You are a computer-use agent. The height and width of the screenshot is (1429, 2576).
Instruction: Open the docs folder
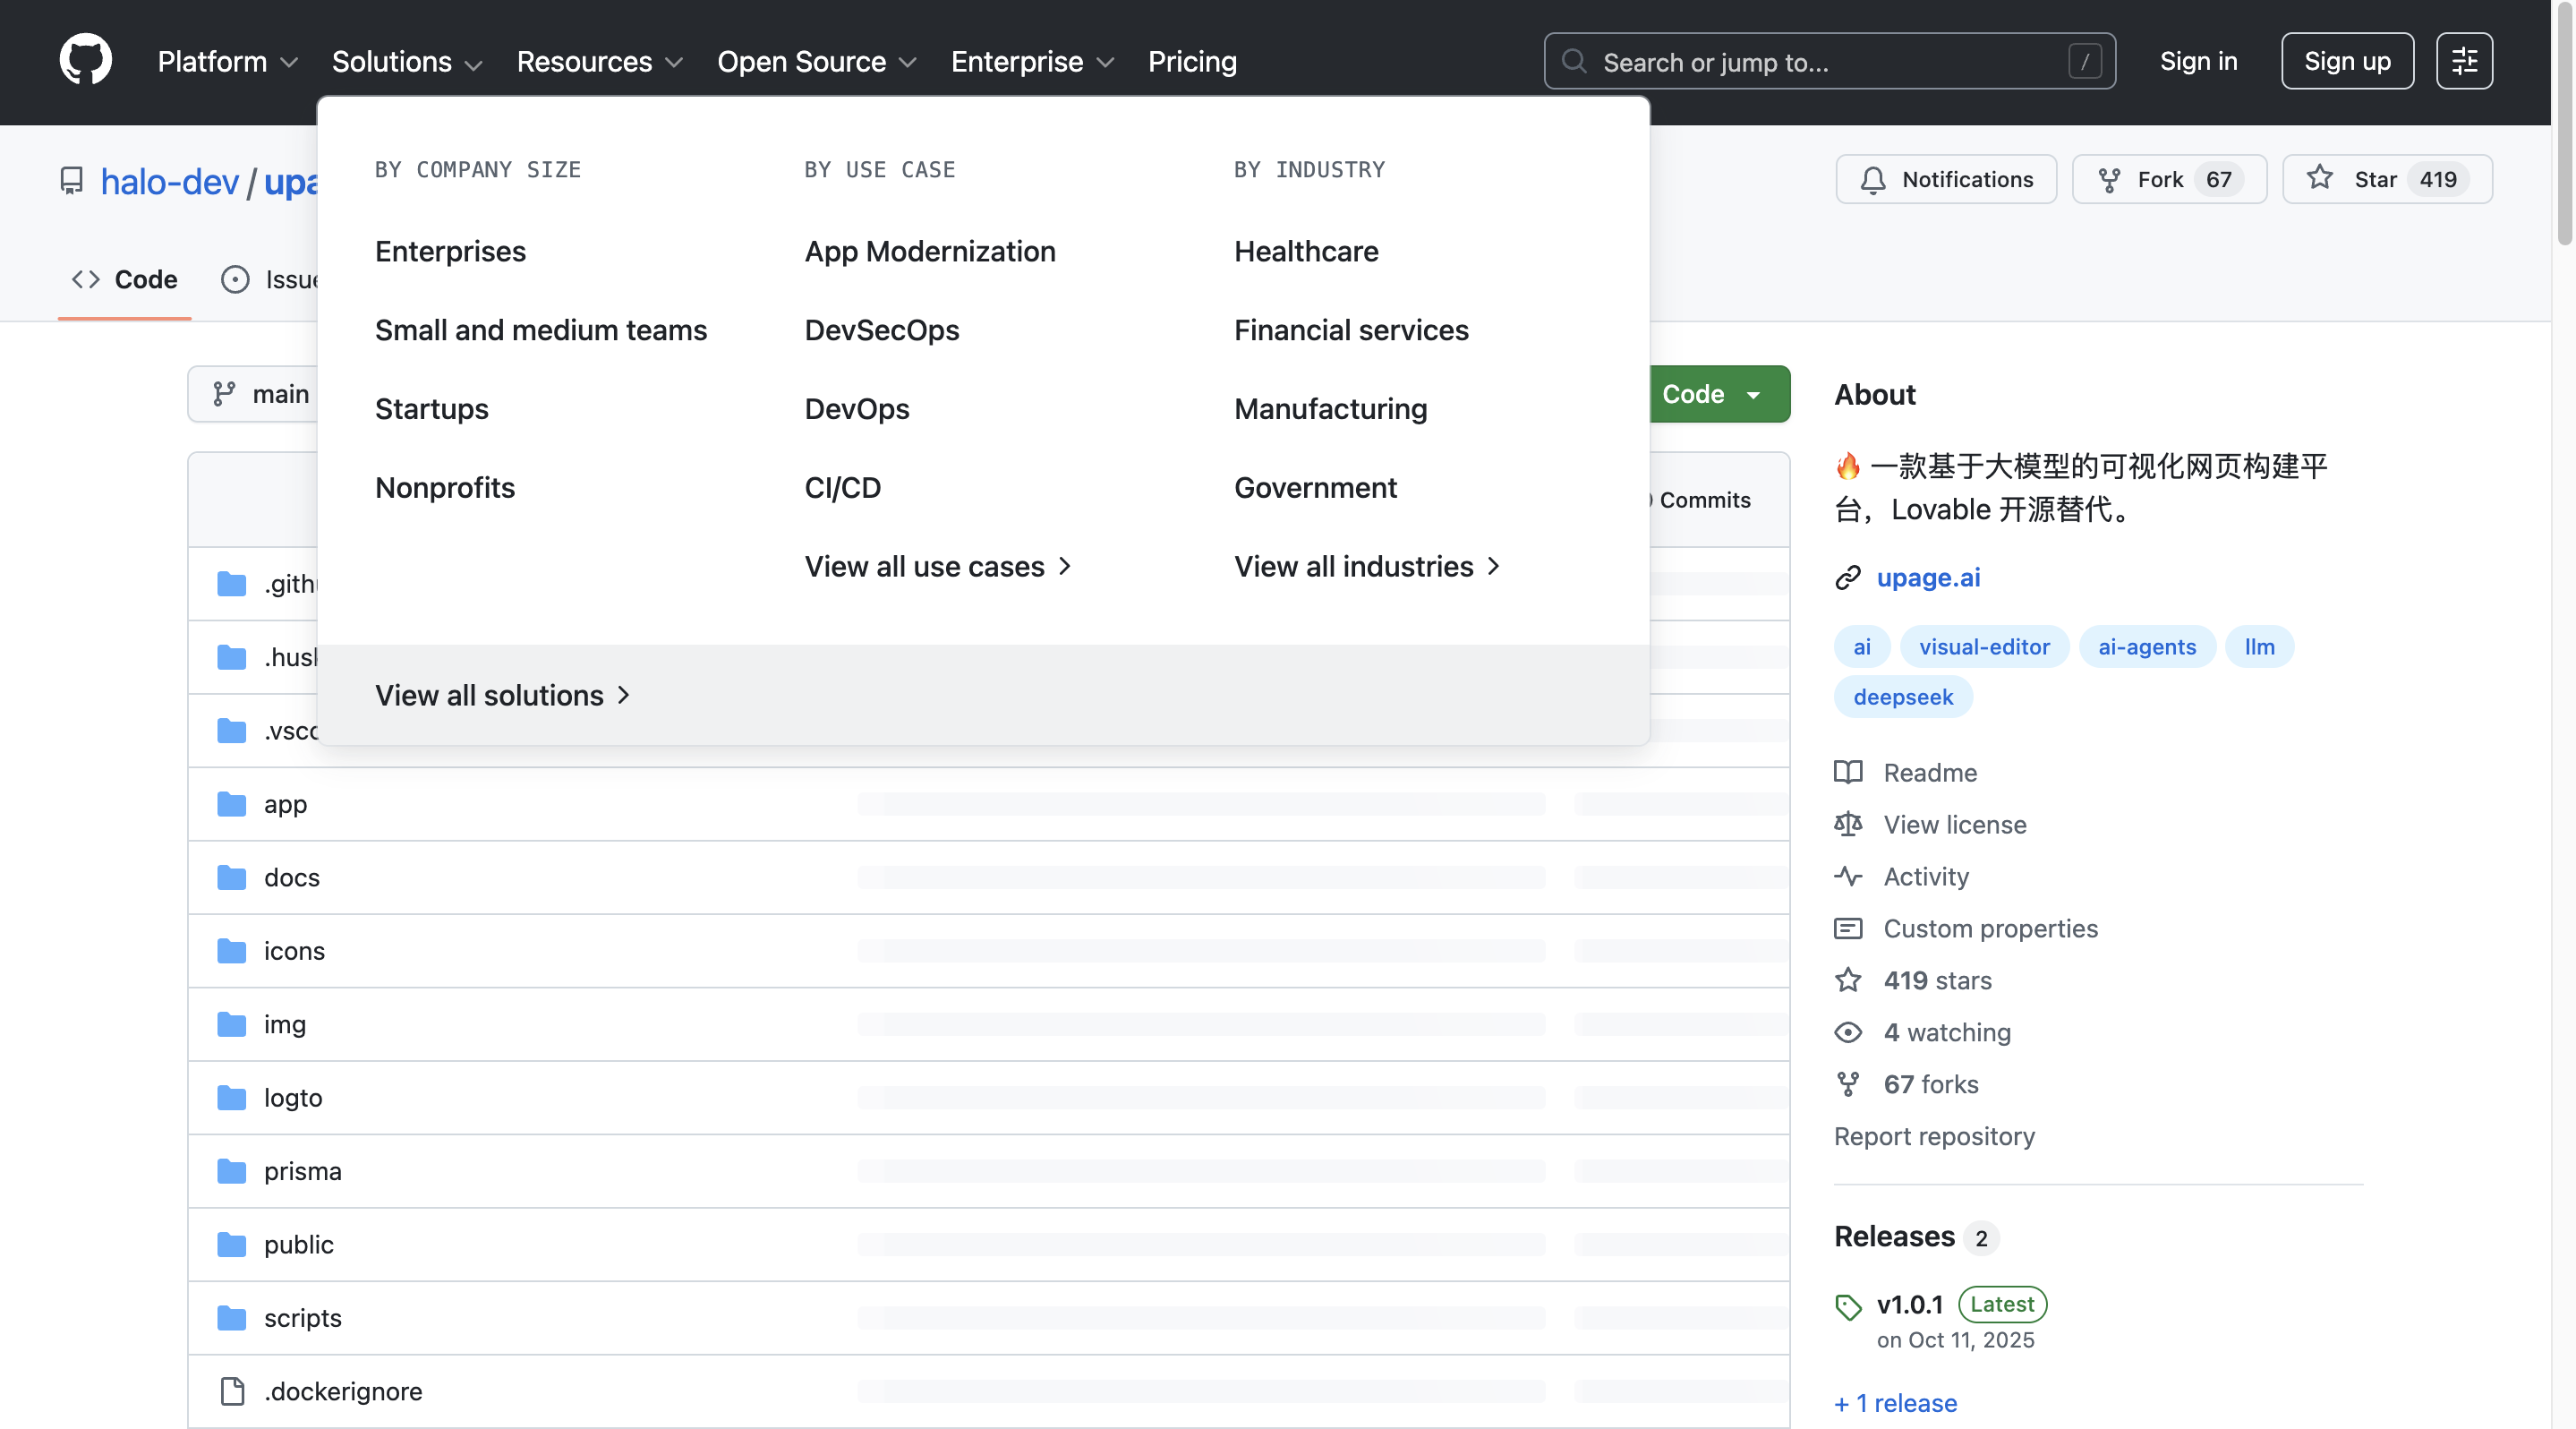tap(291, 877)
